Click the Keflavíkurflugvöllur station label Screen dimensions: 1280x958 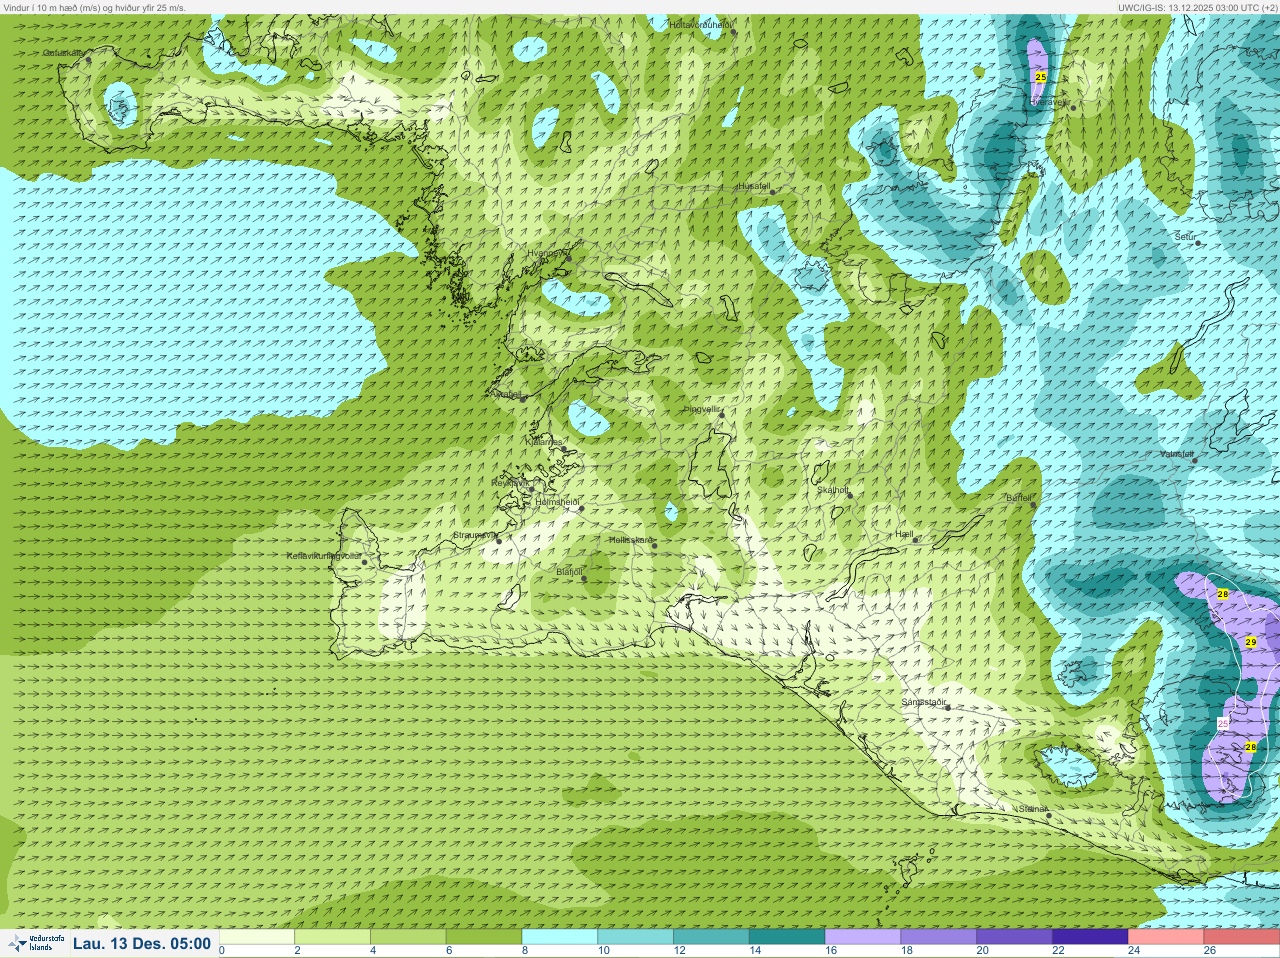click(x=323, y=555)
